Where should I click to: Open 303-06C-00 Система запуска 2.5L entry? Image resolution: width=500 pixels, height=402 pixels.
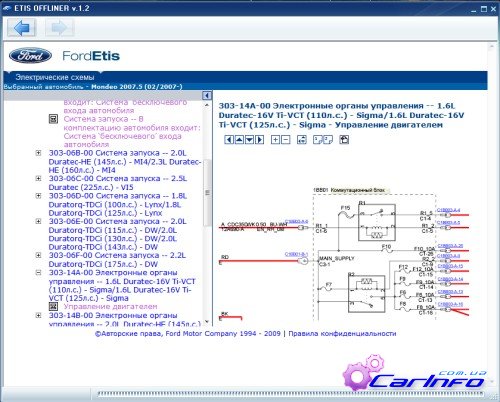[x=118, y=183]
